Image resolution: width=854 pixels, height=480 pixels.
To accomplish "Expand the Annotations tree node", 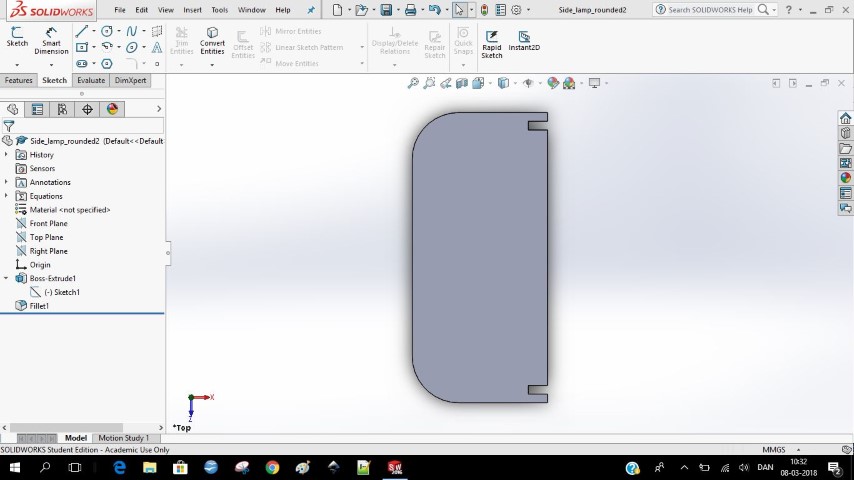I will click(6, 182).
